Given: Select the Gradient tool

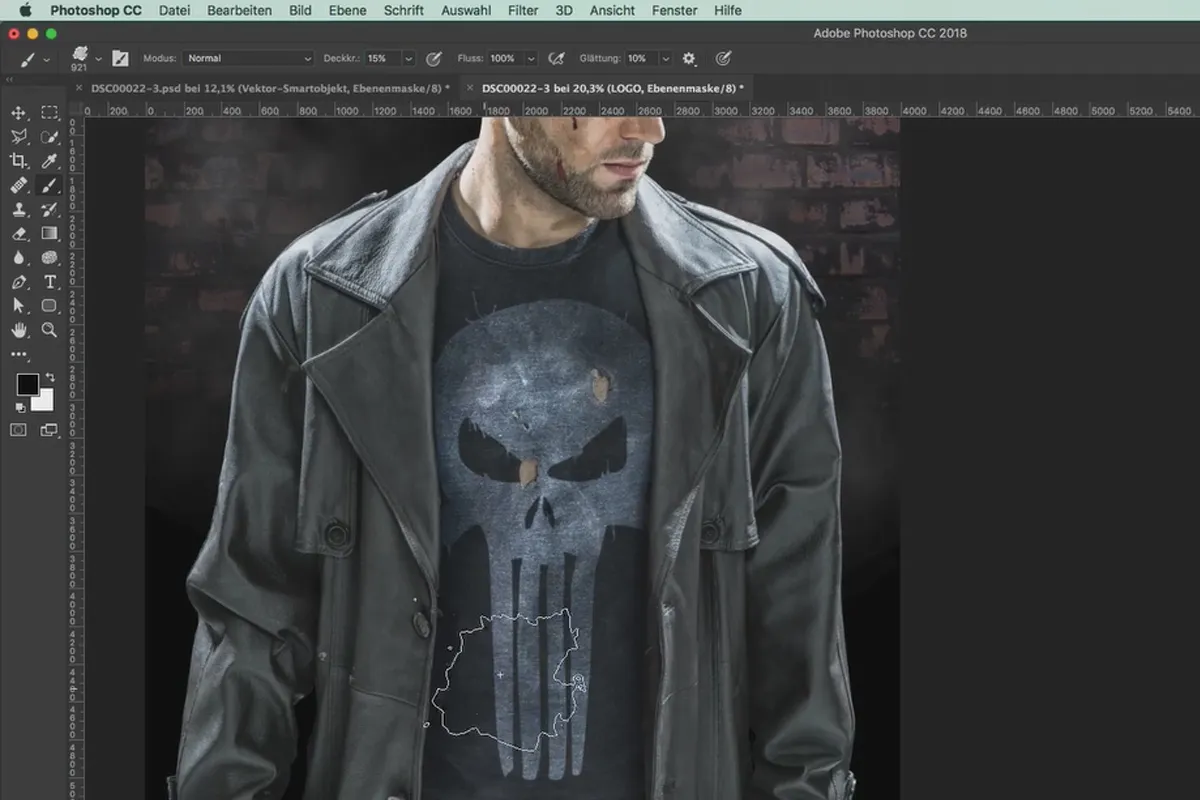Looking at the screenshot, I should (x=49, y=234).
